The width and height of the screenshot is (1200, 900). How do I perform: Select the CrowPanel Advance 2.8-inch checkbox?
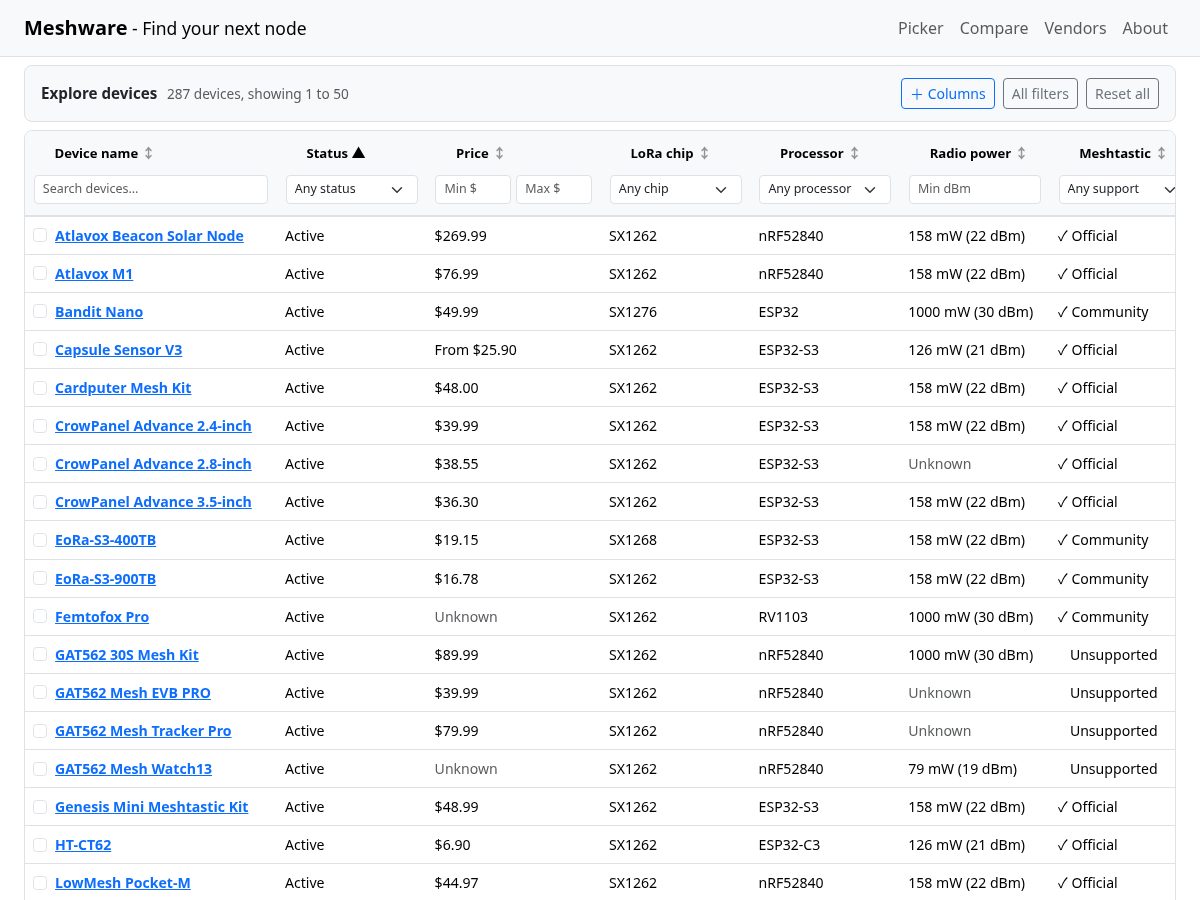[40, 463]
